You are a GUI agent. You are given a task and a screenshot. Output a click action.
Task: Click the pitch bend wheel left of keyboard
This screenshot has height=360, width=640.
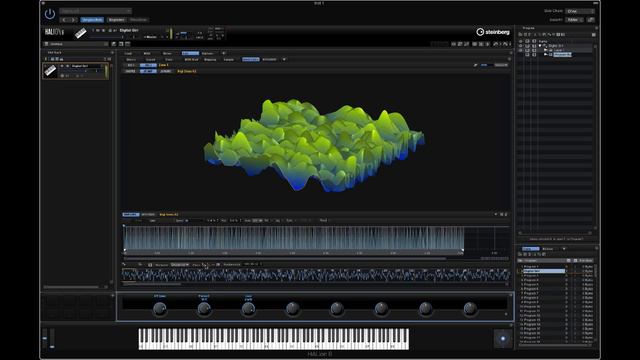pos(45,338)
